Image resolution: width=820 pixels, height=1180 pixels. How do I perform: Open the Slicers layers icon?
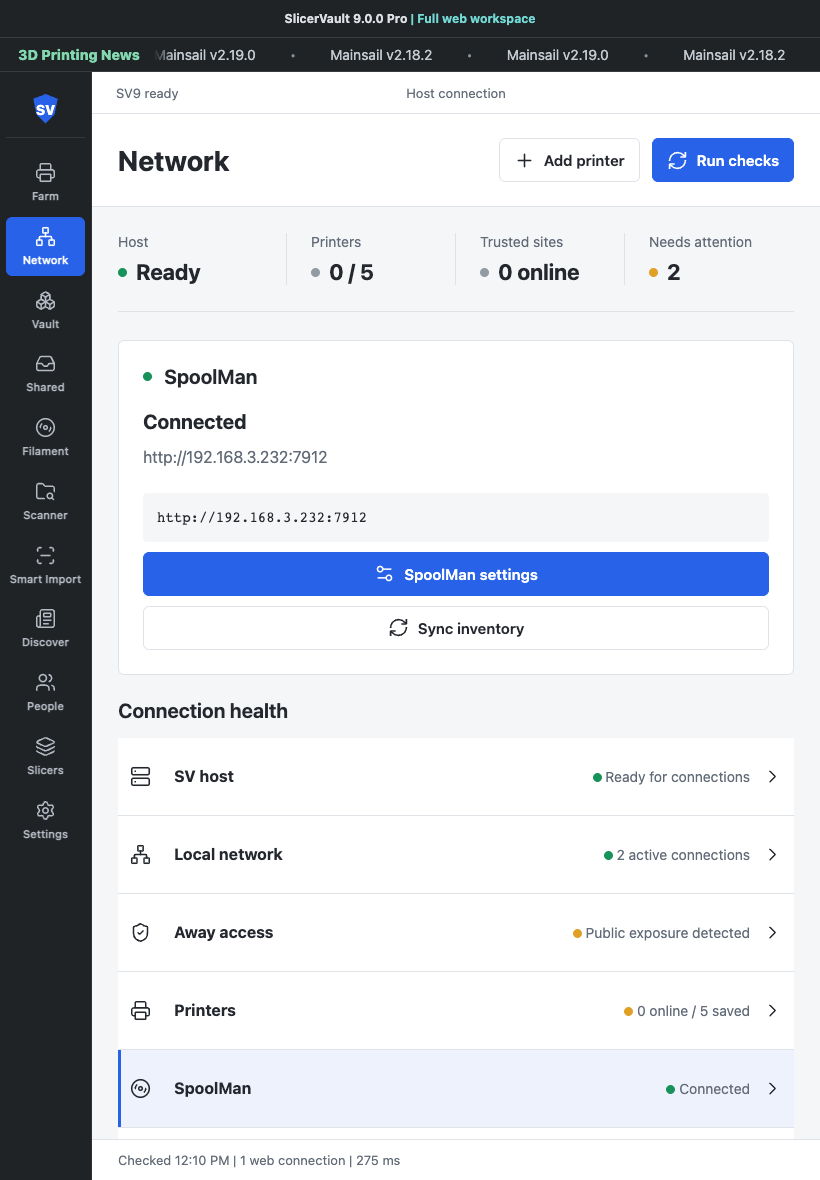point(45,747)
